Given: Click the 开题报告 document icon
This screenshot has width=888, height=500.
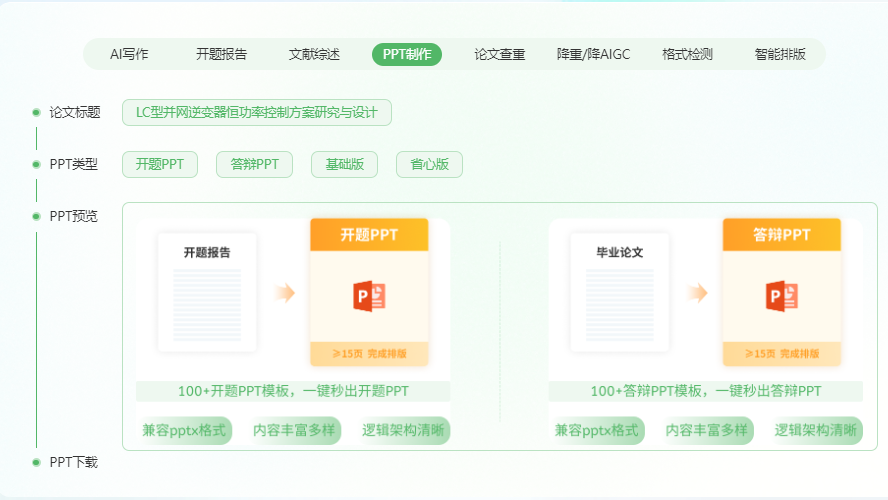Looking at the screenshot, I should pyautogui.click(x=207, y=292).
